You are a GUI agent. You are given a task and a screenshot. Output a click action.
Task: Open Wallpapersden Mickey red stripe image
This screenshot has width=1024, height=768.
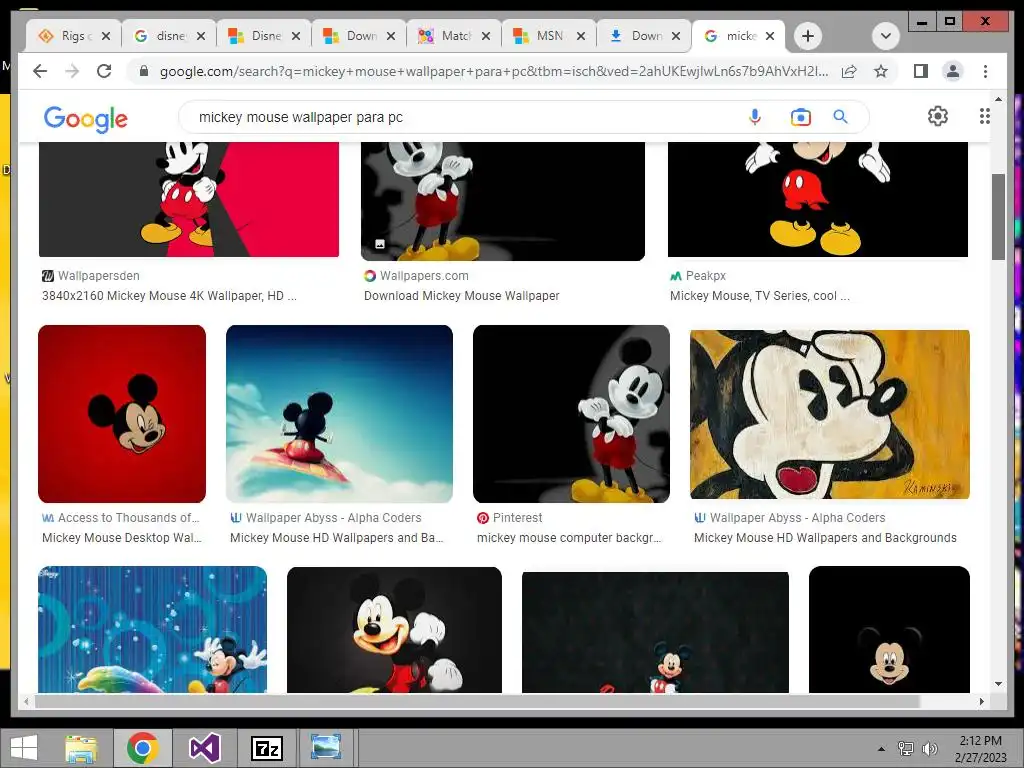pyautogui.click(x=189, y=199)
